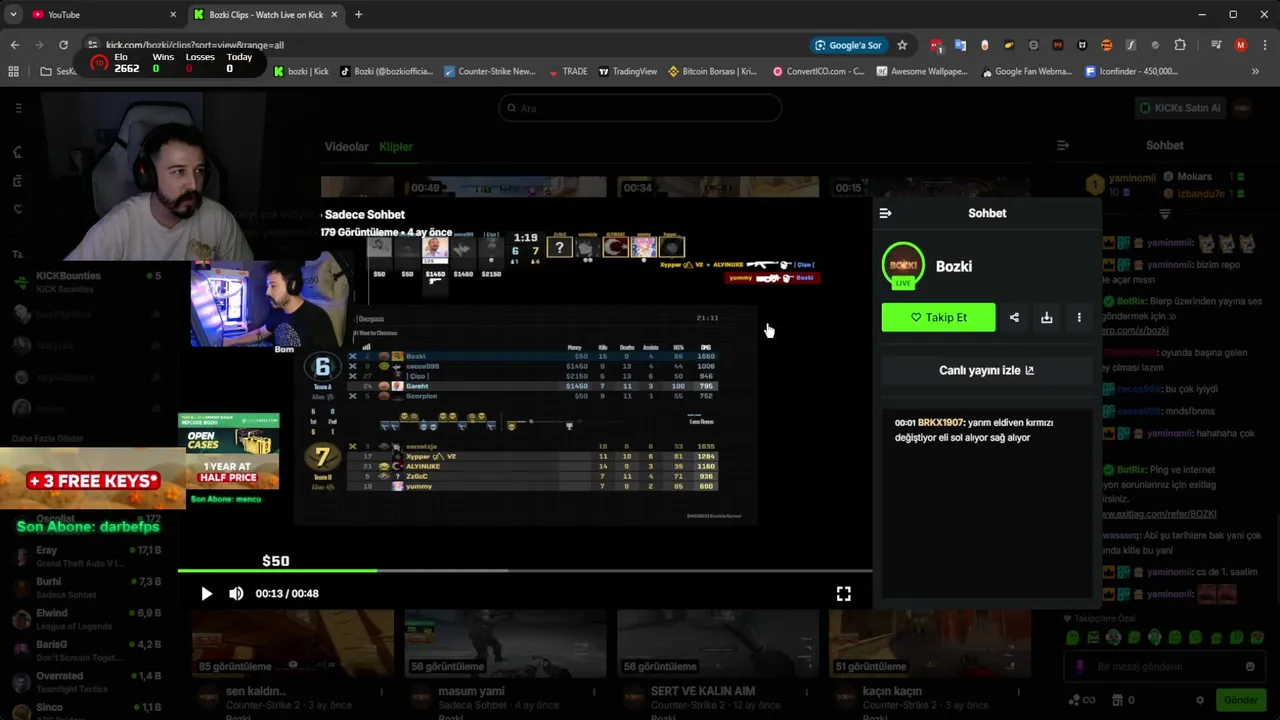Viewport: 1280px width, 720px height.
Task: Click the Ara search field
Action: pos(640,108)
